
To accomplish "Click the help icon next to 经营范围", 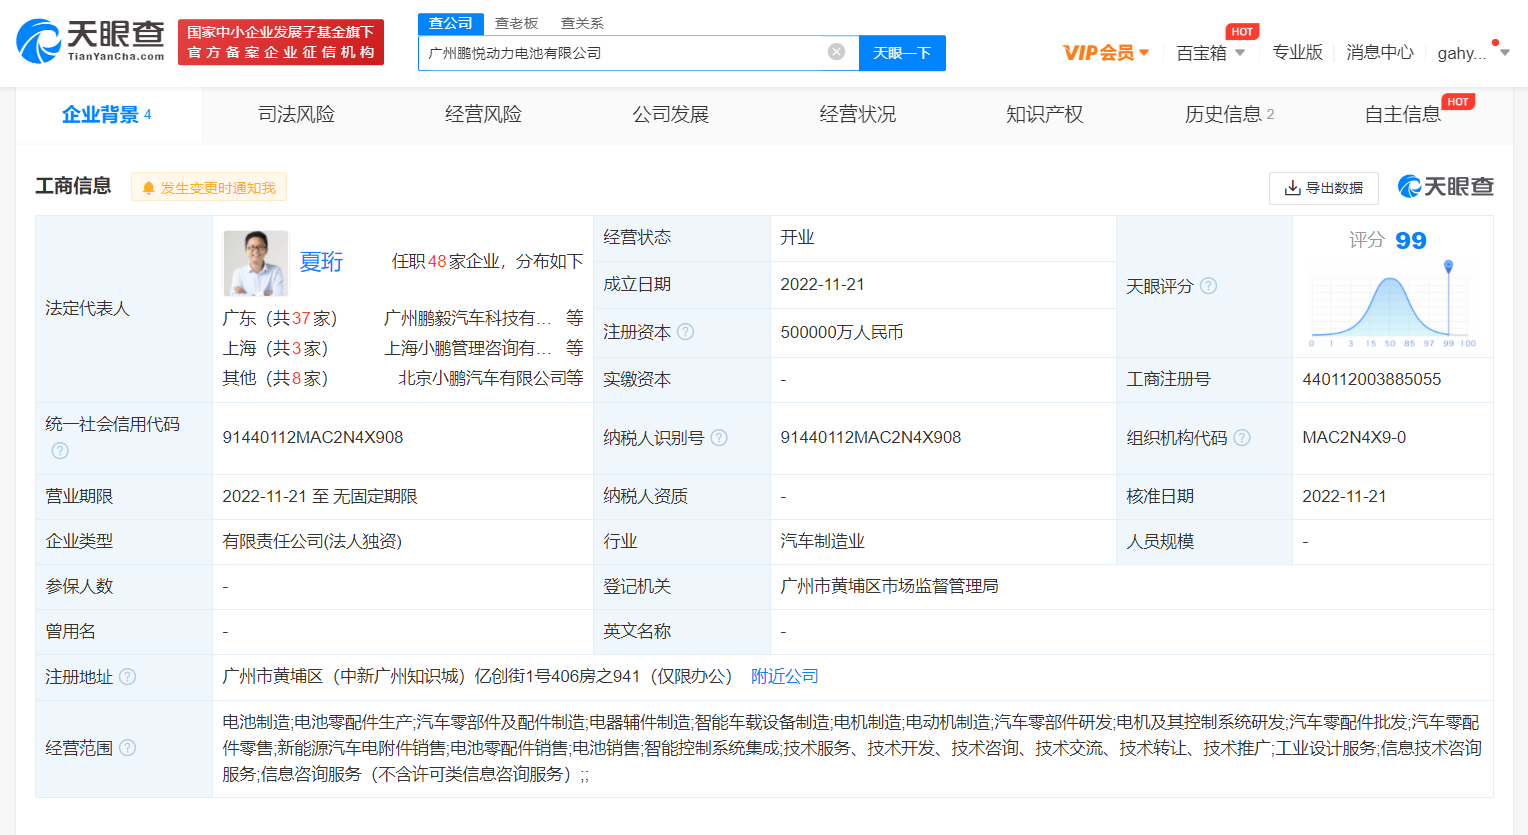I will (128, 748).
